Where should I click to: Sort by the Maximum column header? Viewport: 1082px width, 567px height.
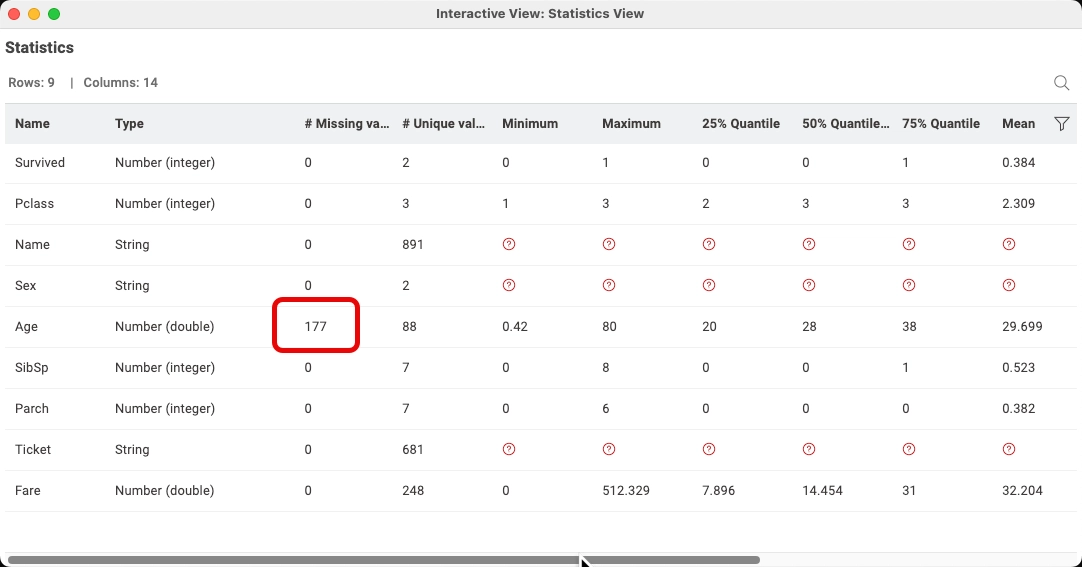[631, 124]
